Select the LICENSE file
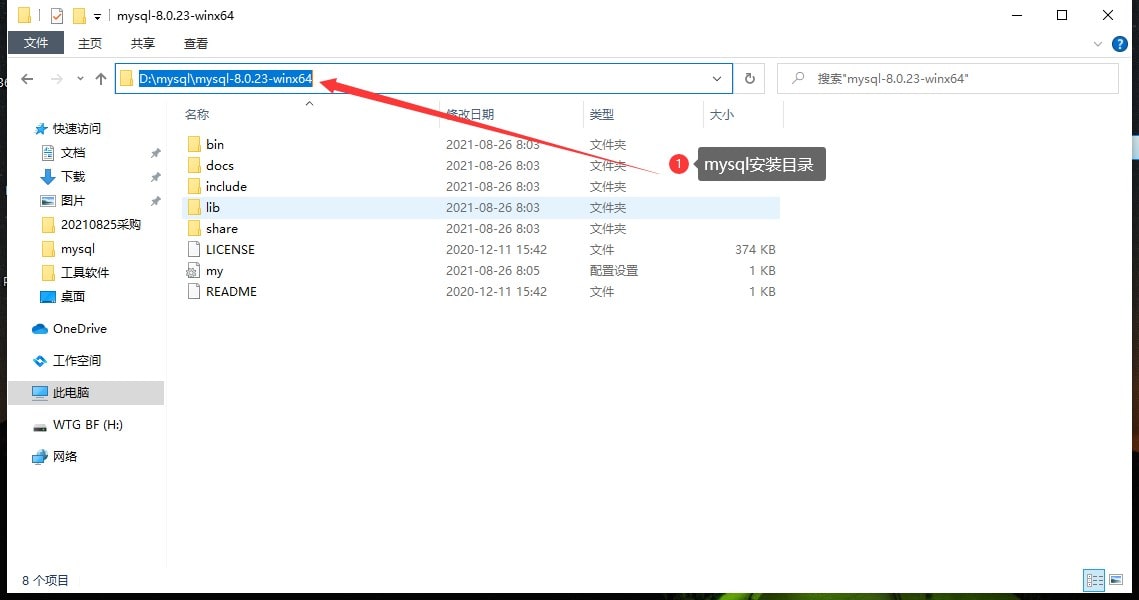 coord(230,249)
